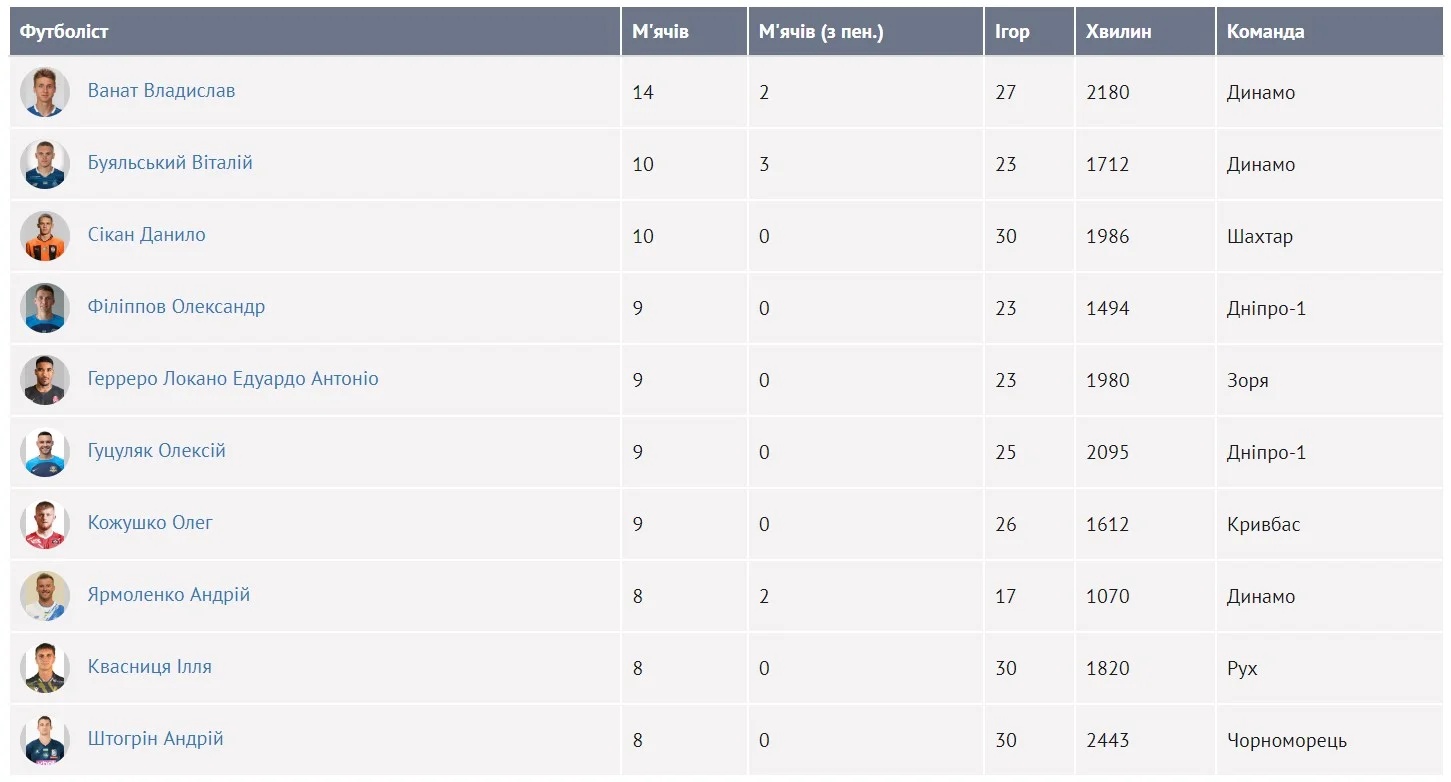Screen dimensions: 1451x782
Task: Follow the Герреро Локано Едуардо Антоніо link
Action: (x=233, y=379)
